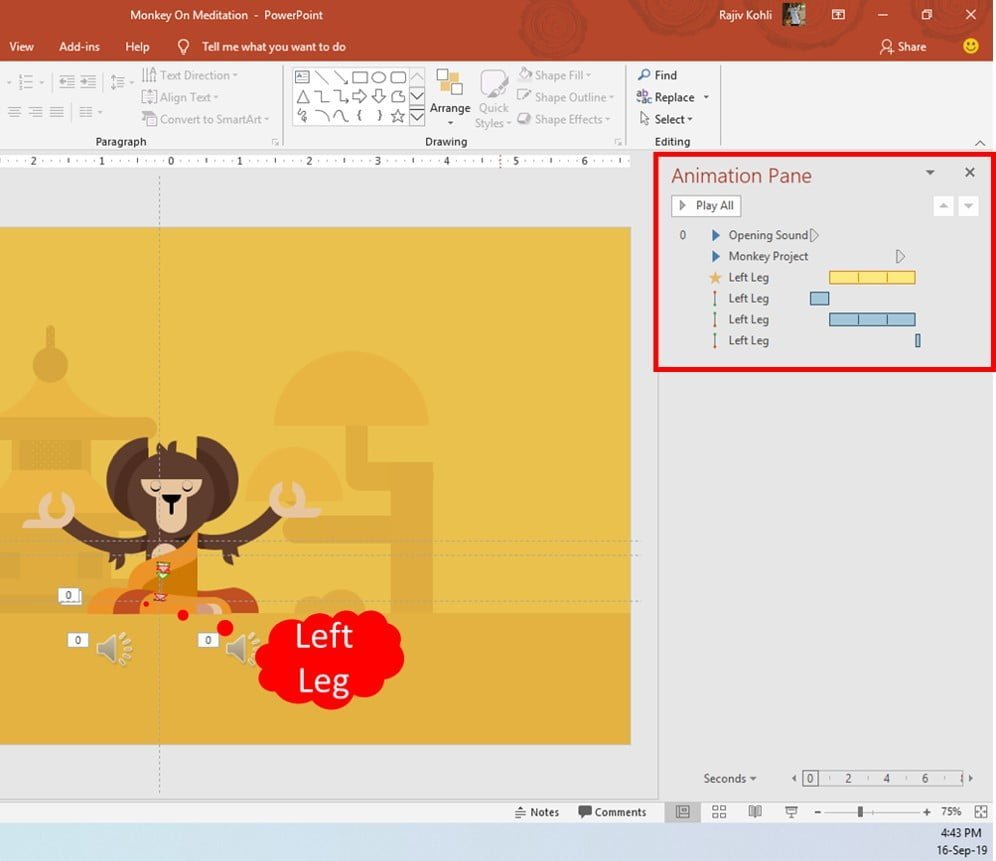Open Replace options arrow

point(706,97)
